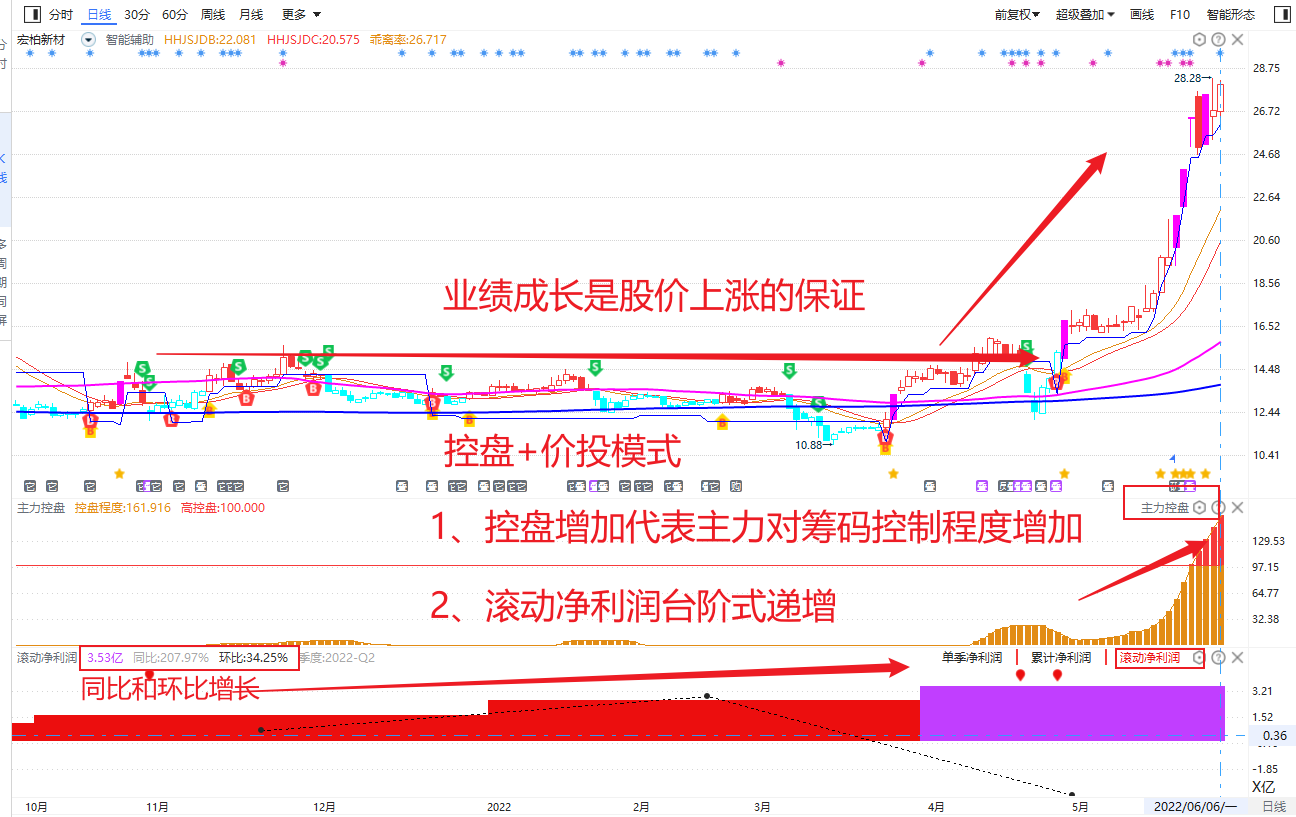Open 主力控盘 panel help icon
The image size is (1296, 817).
[1218, 508]
